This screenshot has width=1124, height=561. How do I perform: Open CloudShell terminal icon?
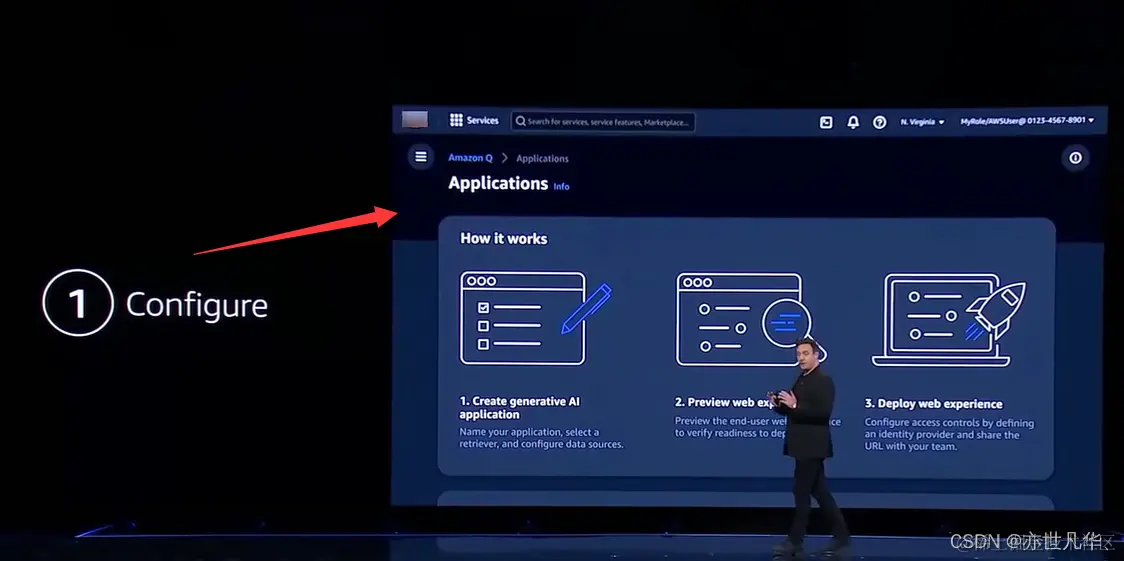[x=826, y=123]
